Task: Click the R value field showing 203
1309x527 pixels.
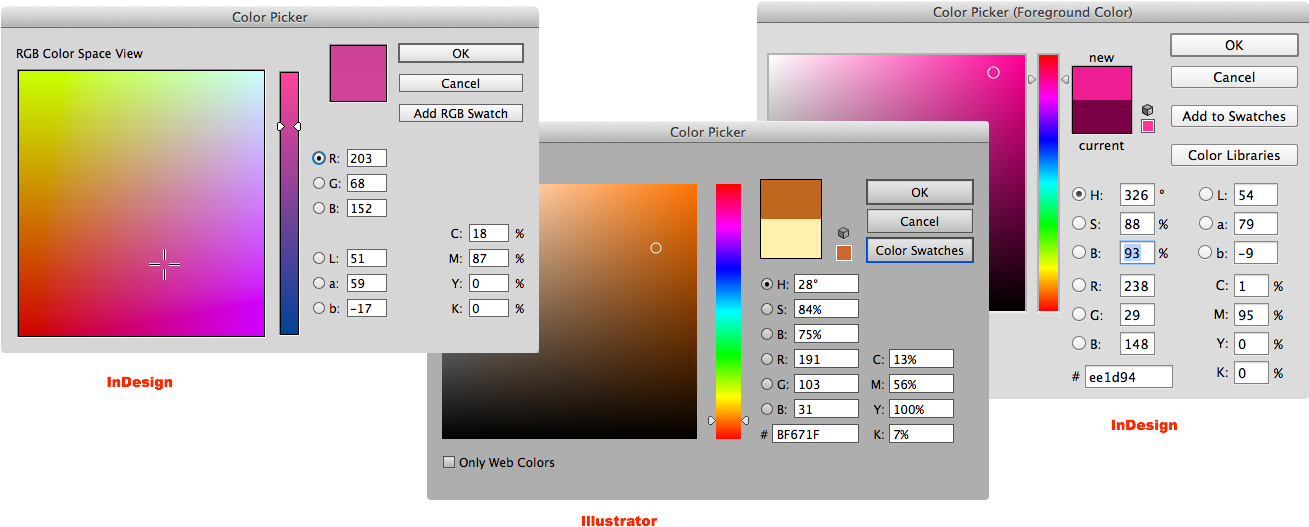Action: coord(366,158)
